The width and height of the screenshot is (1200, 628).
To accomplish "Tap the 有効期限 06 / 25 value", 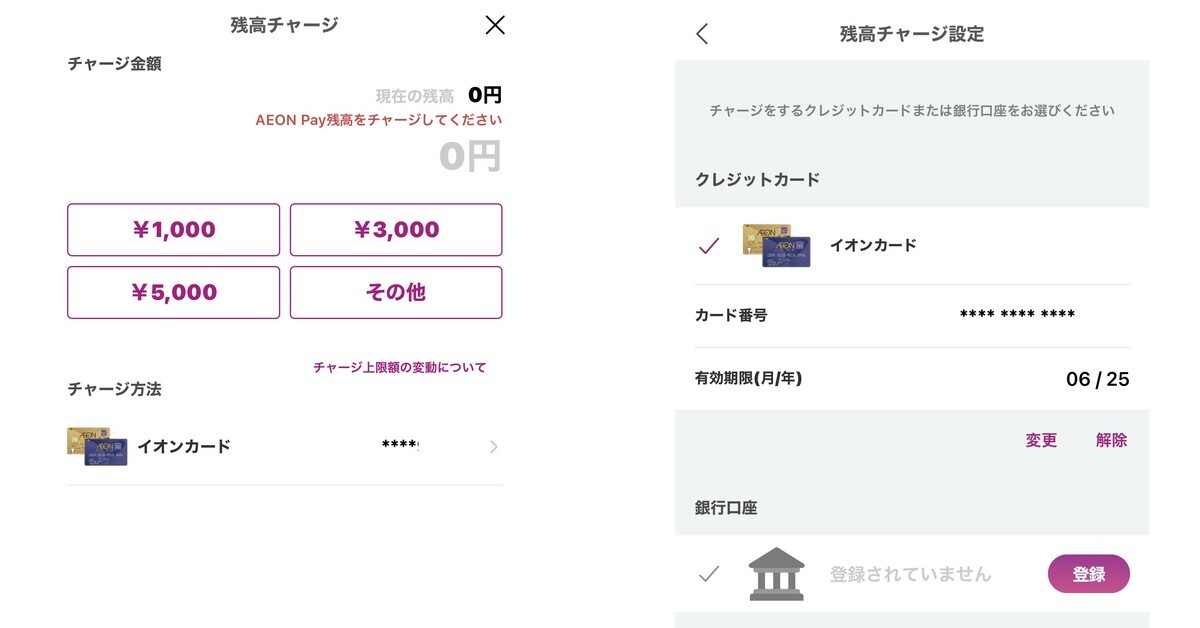I will click(1097, 379).
